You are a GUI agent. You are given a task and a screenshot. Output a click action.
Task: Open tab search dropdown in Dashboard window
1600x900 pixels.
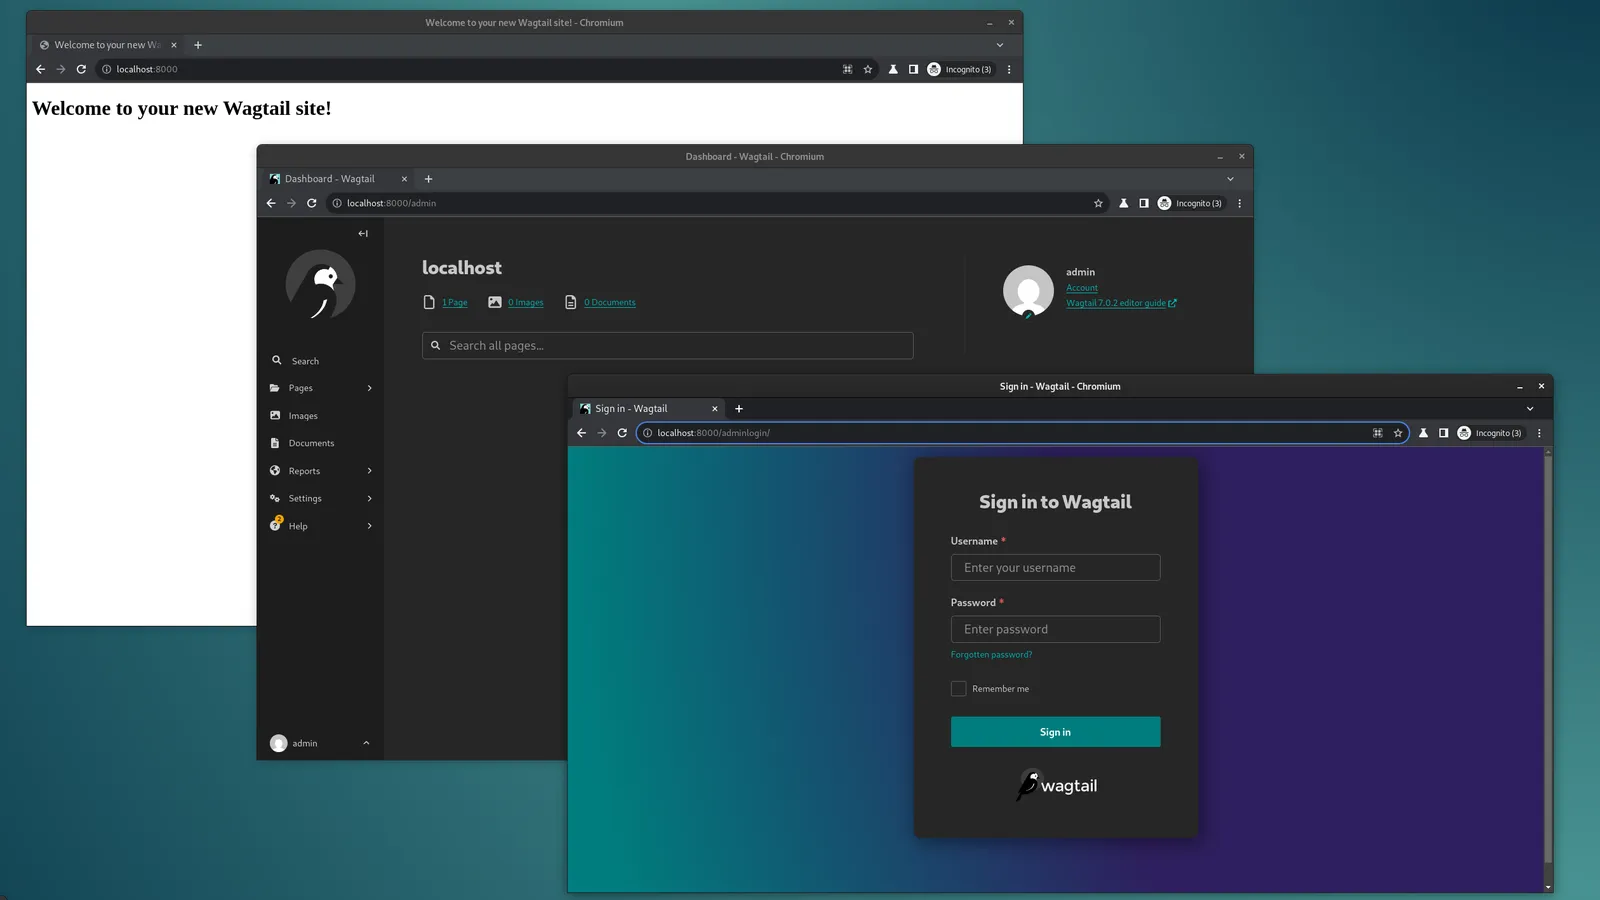[x=1230, y=179]
